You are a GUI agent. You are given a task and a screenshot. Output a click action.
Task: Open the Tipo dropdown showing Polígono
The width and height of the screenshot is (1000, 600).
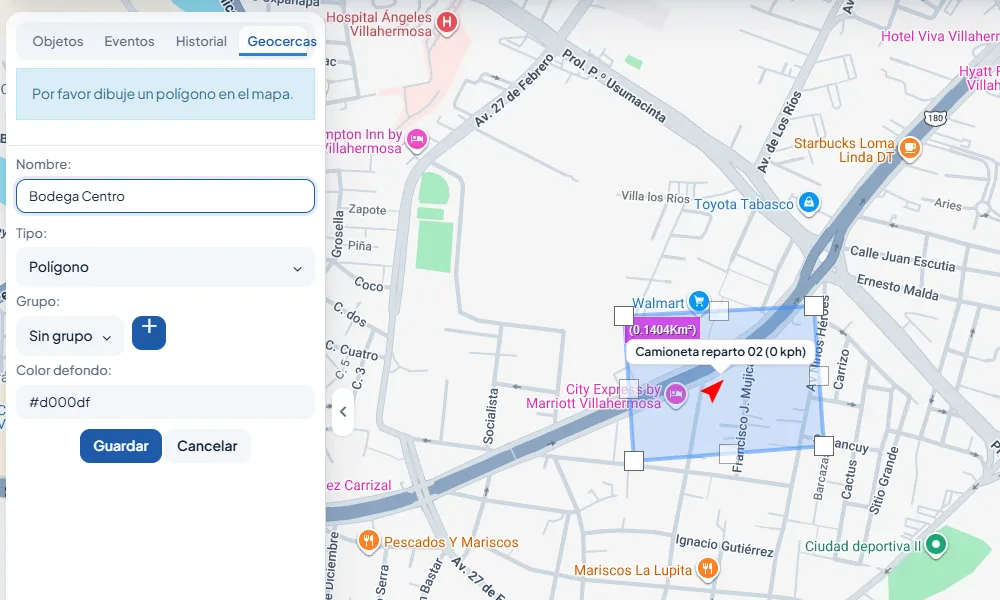pyautogui.click(x=165, y=267)
